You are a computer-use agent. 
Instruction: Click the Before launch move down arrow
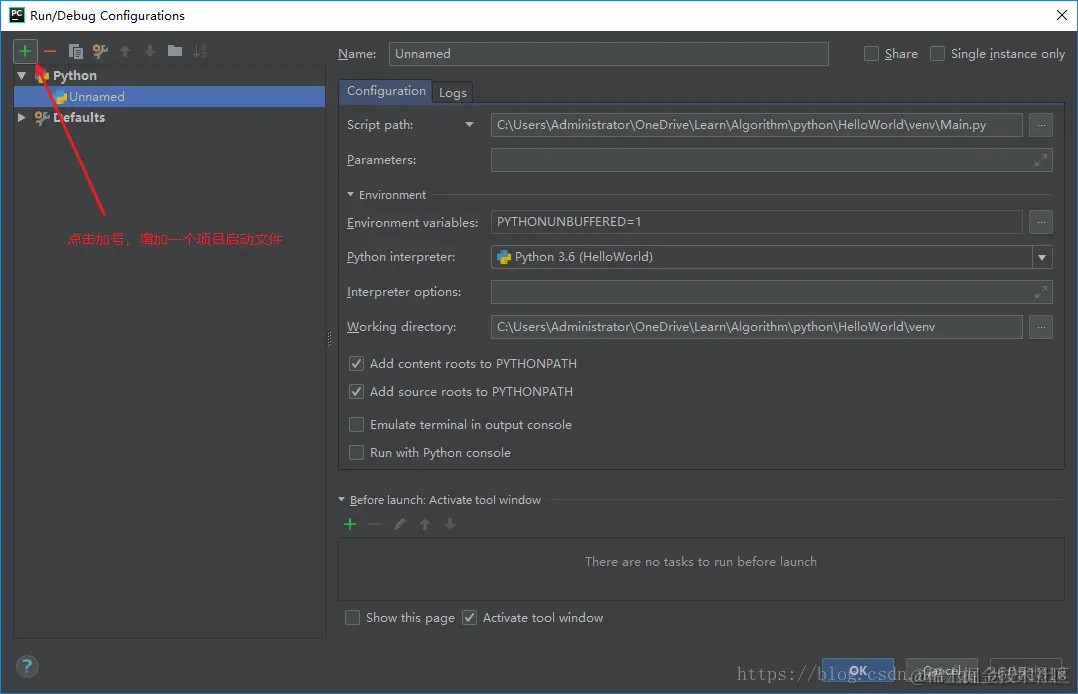tap(450, 525)
